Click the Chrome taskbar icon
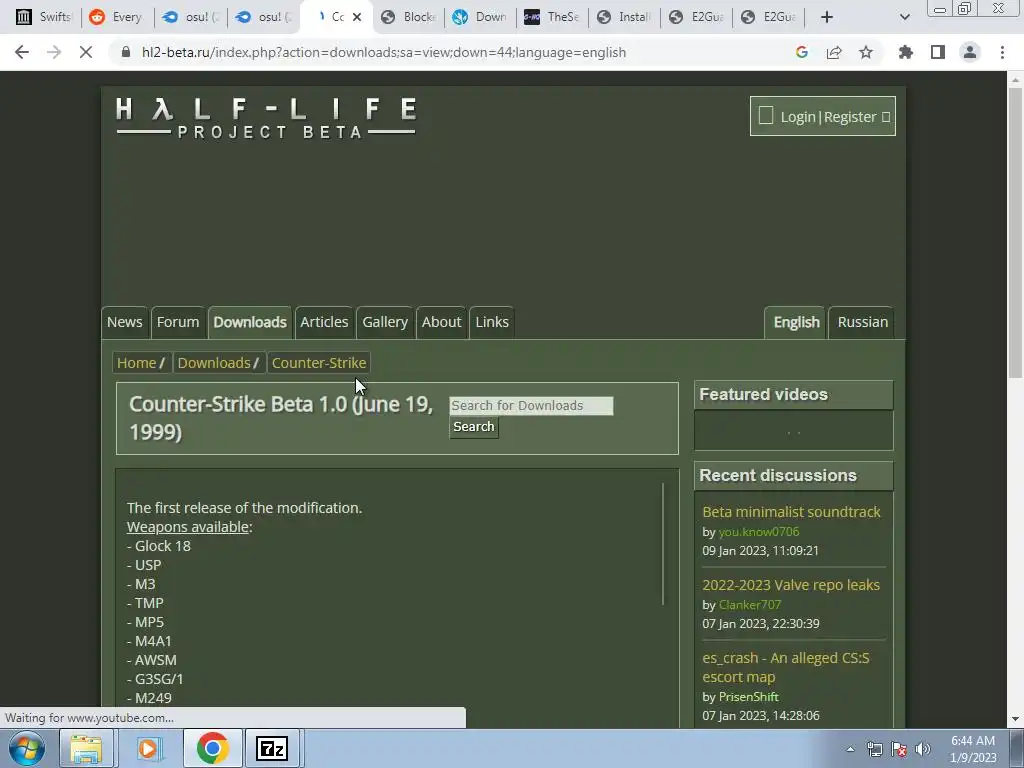1024x768 pixels. tap(212, 748)
